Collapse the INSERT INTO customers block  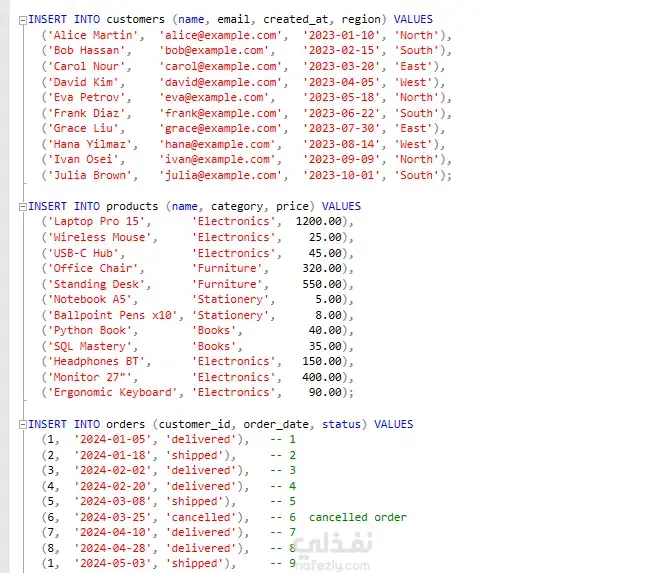pyautogui.click(x=23, y=20)
